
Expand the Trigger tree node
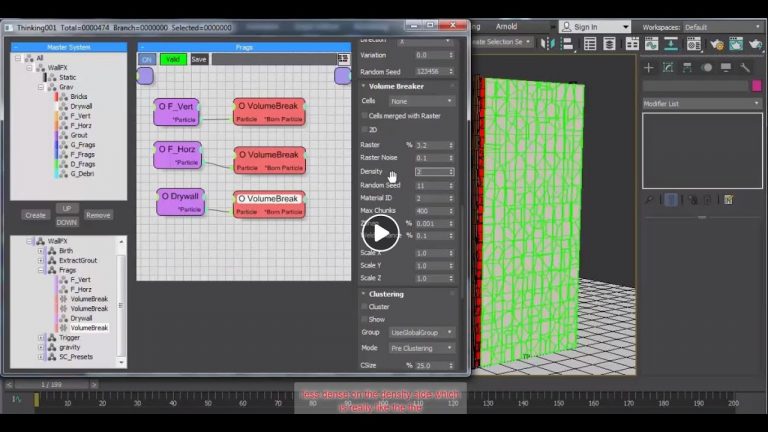pyautogui.click(x=41, y=337)
